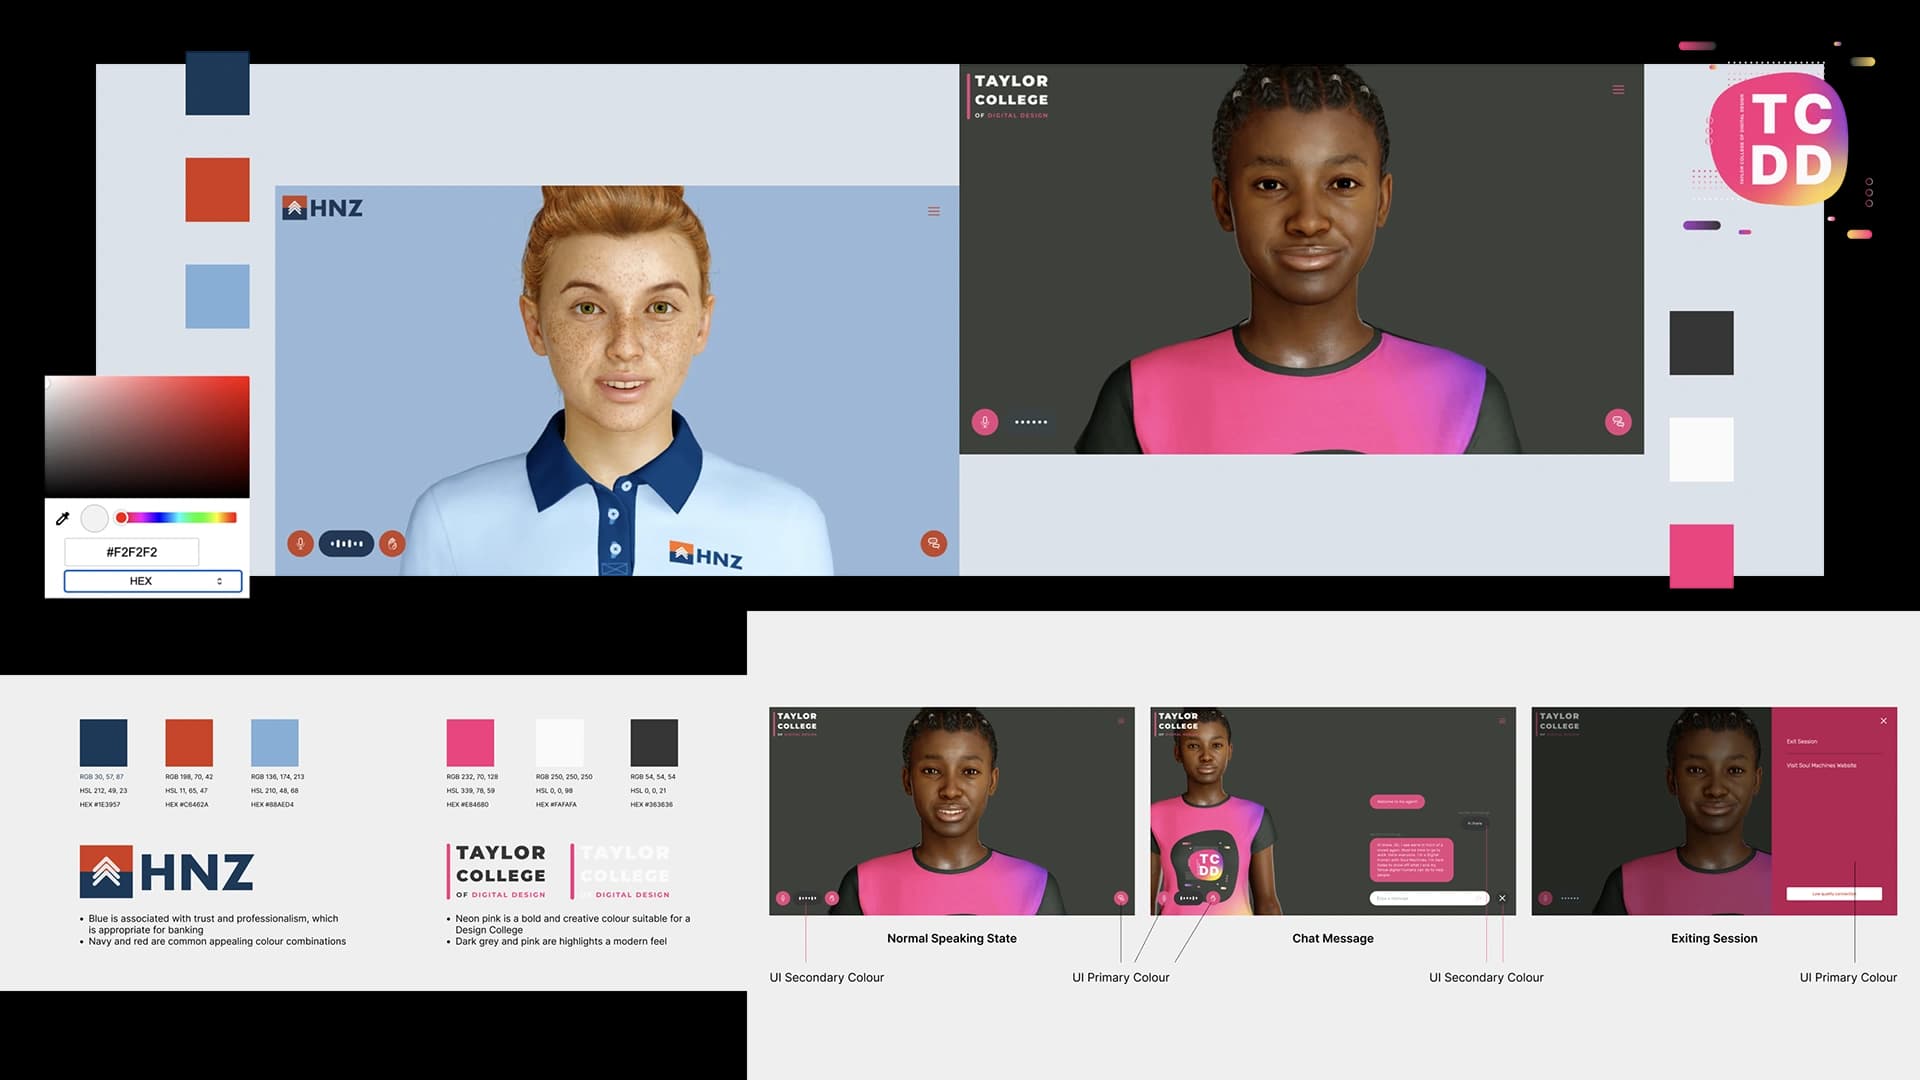Click 'UI Primary Colour' label below Exiting Session

tap(1848, 978)
